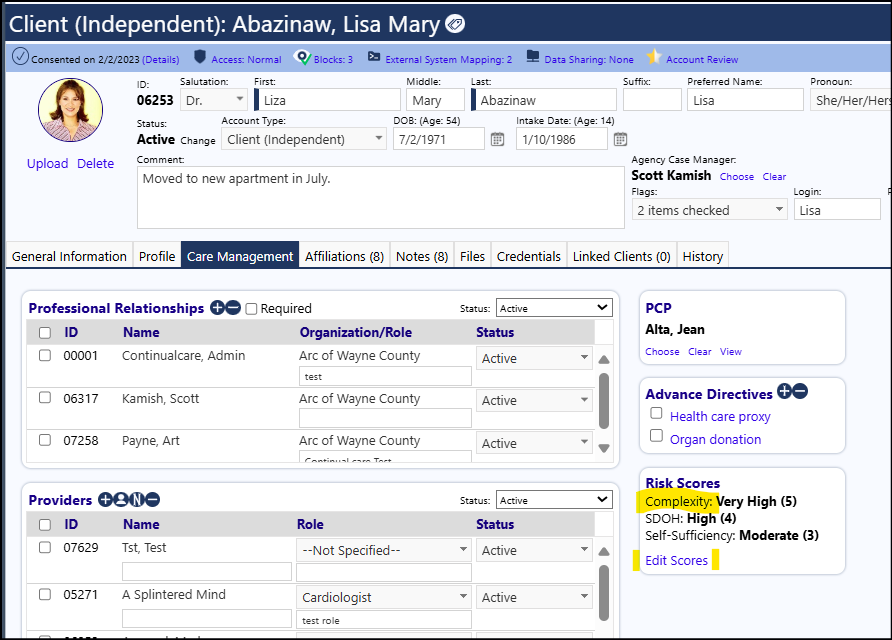Switch to the Affiliations (8) tab
The image size is (892, 640).
[344, 257]
